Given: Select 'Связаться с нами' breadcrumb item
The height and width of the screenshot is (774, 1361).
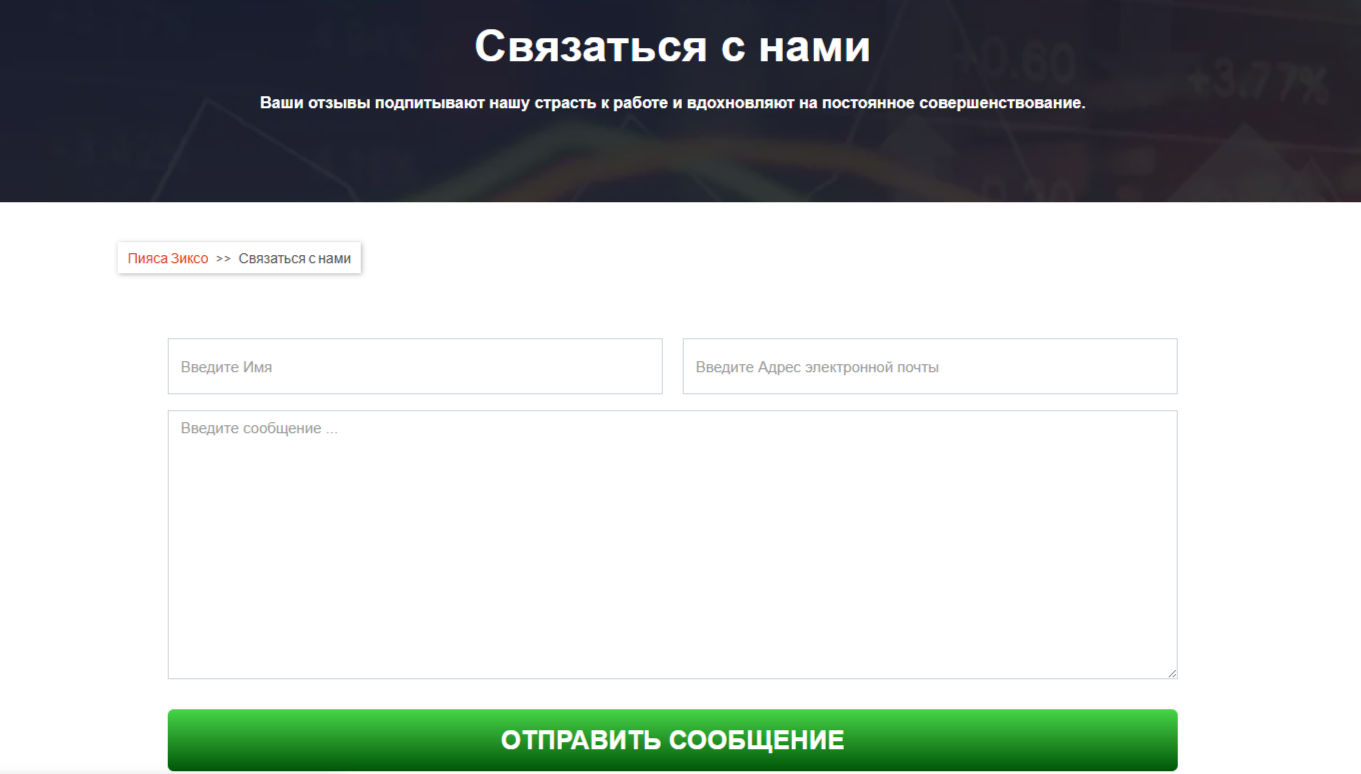Looking at the screenshot, I should point(294,258).
